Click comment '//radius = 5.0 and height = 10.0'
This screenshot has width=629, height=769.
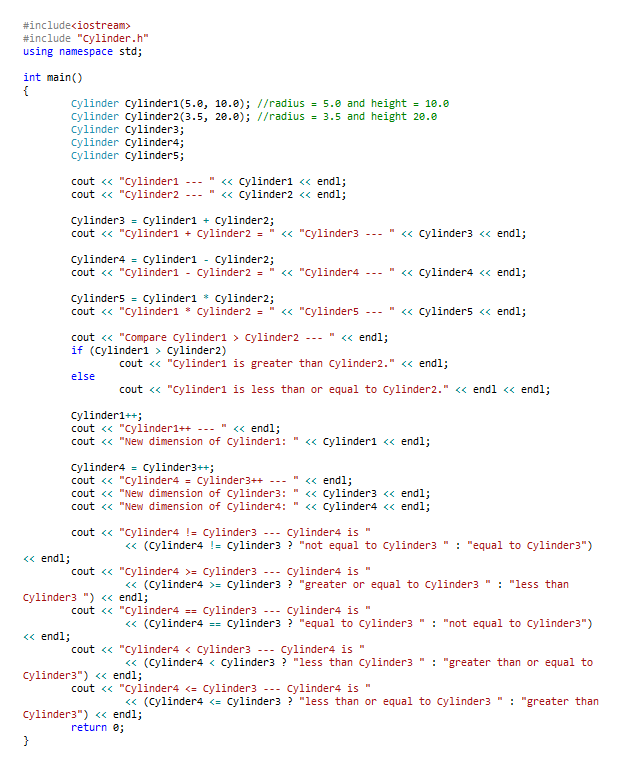353,103
